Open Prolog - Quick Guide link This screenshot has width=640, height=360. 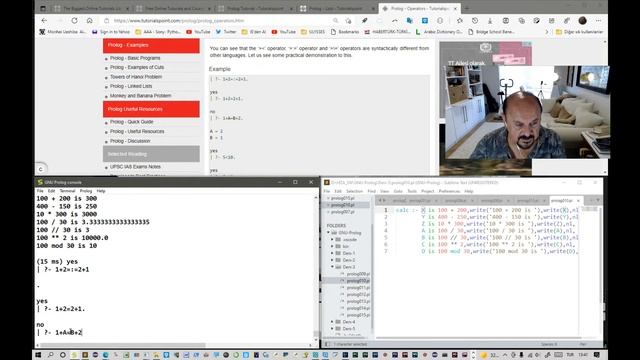131,122
